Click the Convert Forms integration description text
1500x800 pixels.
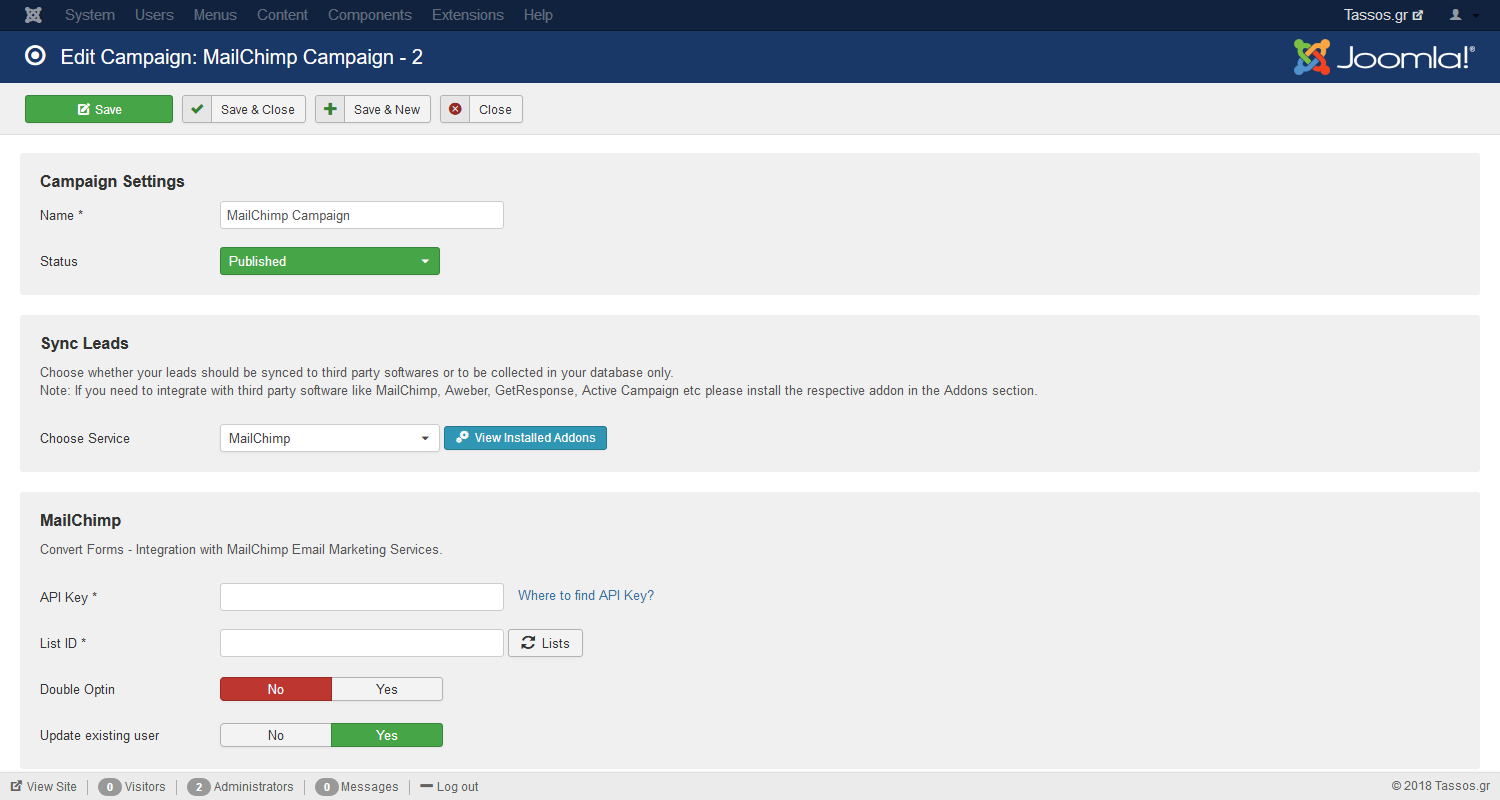coord(241,549)
